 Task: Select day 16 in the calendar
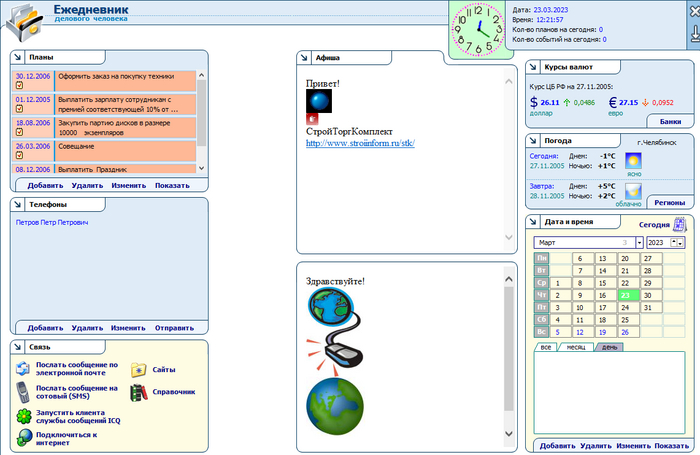(601, 295)
